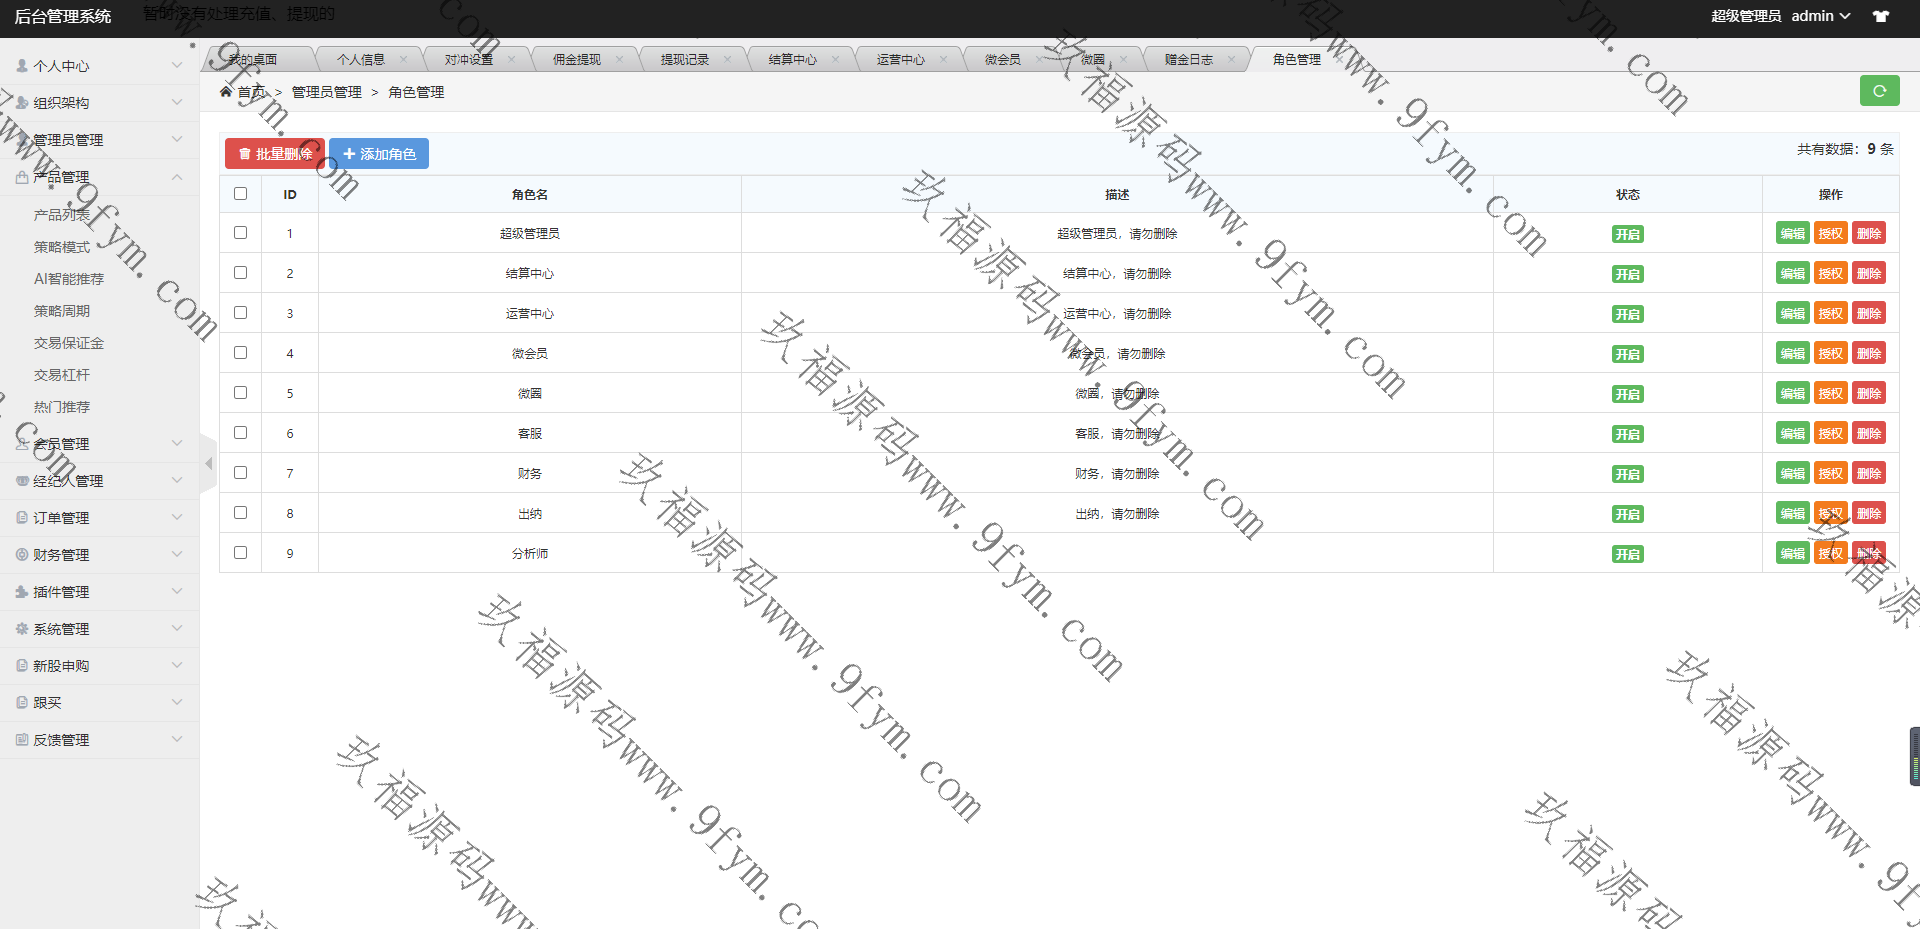Close the 佣金提现 tab with its x icon
The height and width of the screenshot is (929, 1920).
click(620, 60)
